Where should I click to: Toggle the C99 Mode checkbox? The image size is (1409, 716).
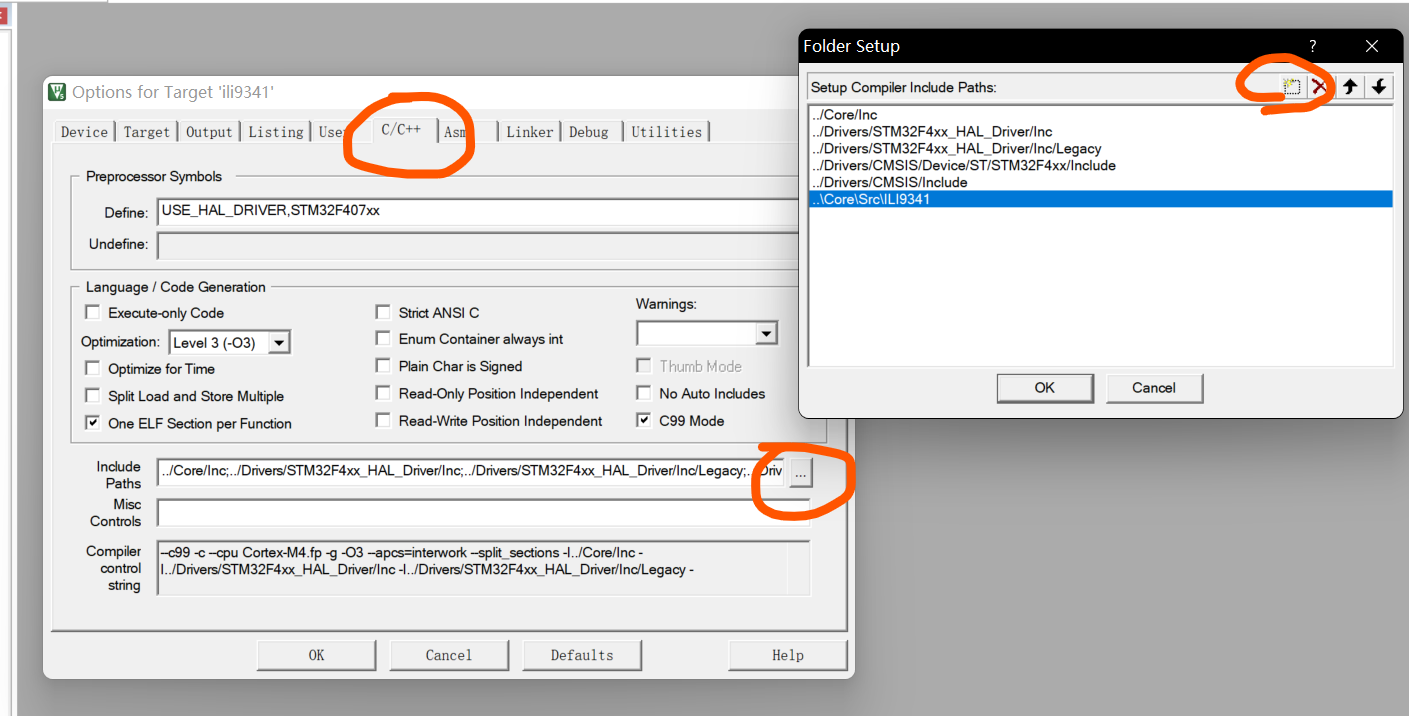[x=643, y=421]
